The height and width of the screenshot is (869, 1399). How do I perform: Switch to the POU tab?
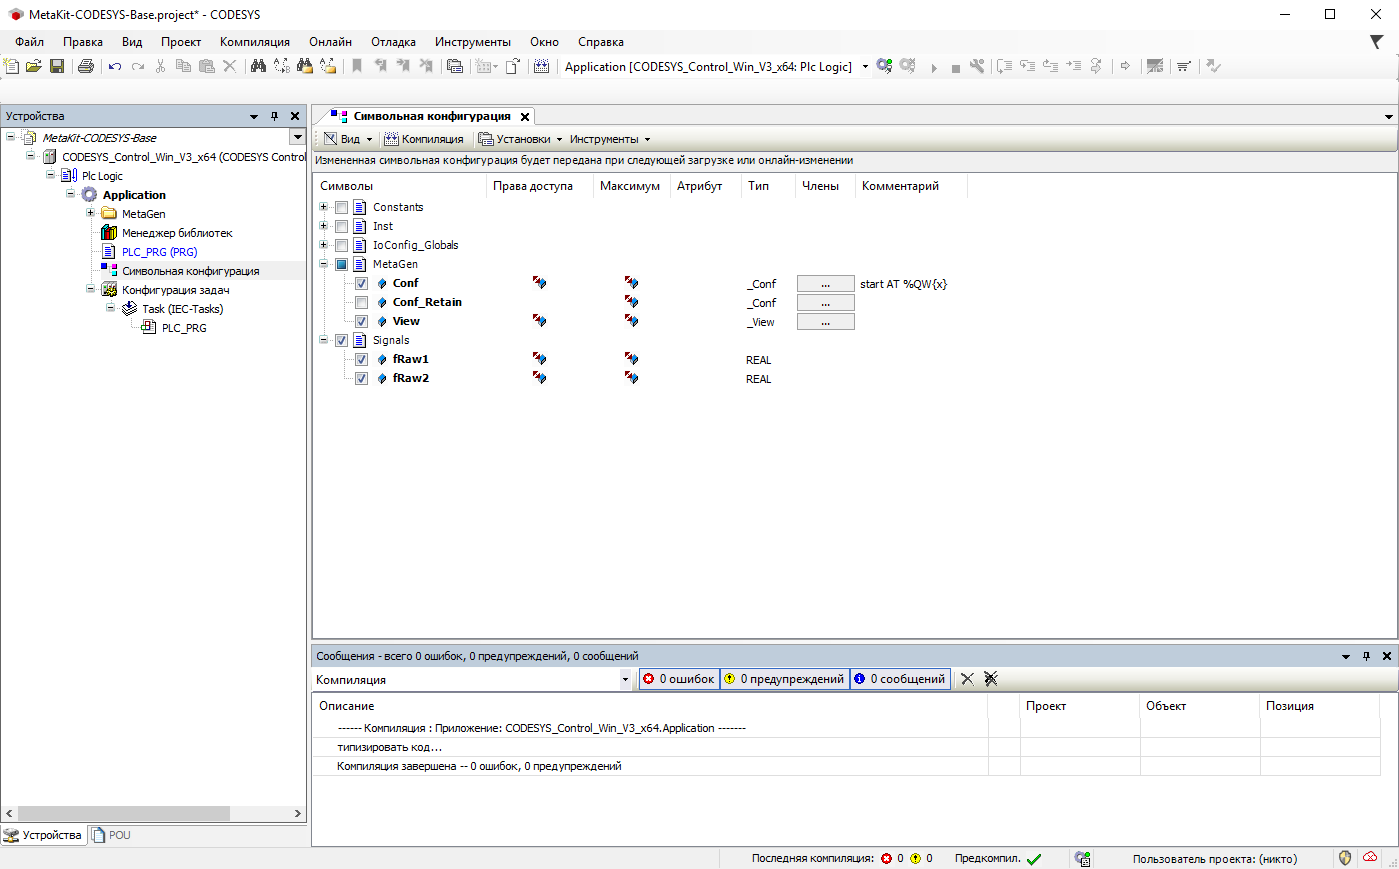coord(111,835)
